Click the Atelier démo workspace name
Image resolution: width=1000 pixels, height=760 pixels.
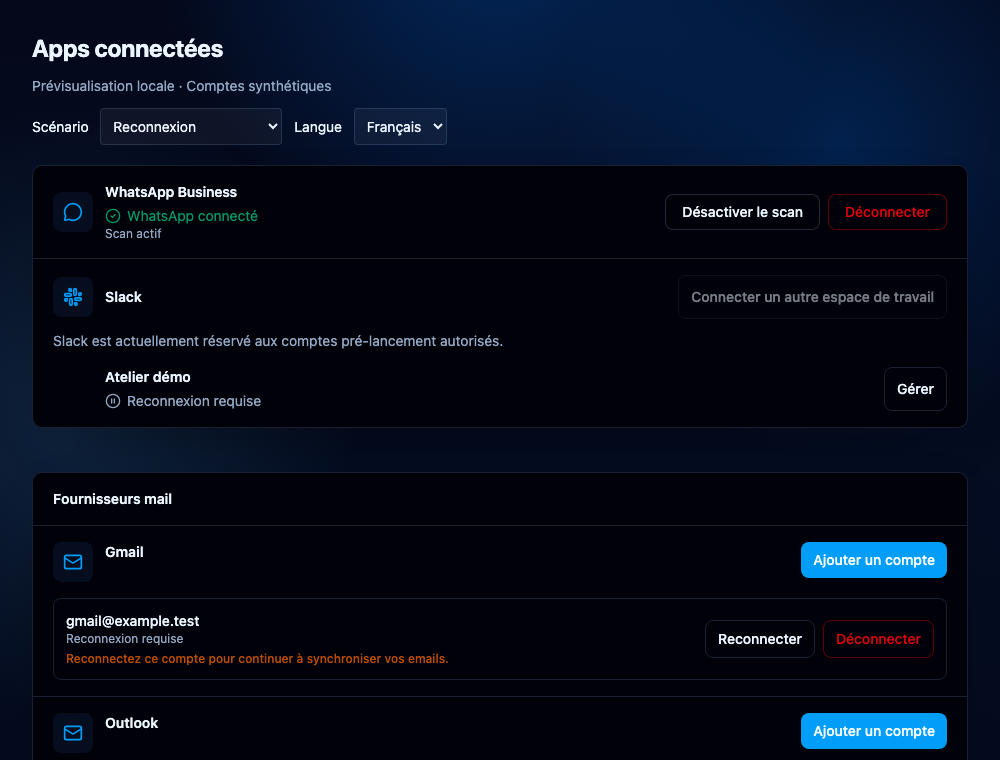pyautogui.click(x=148, y=377)
